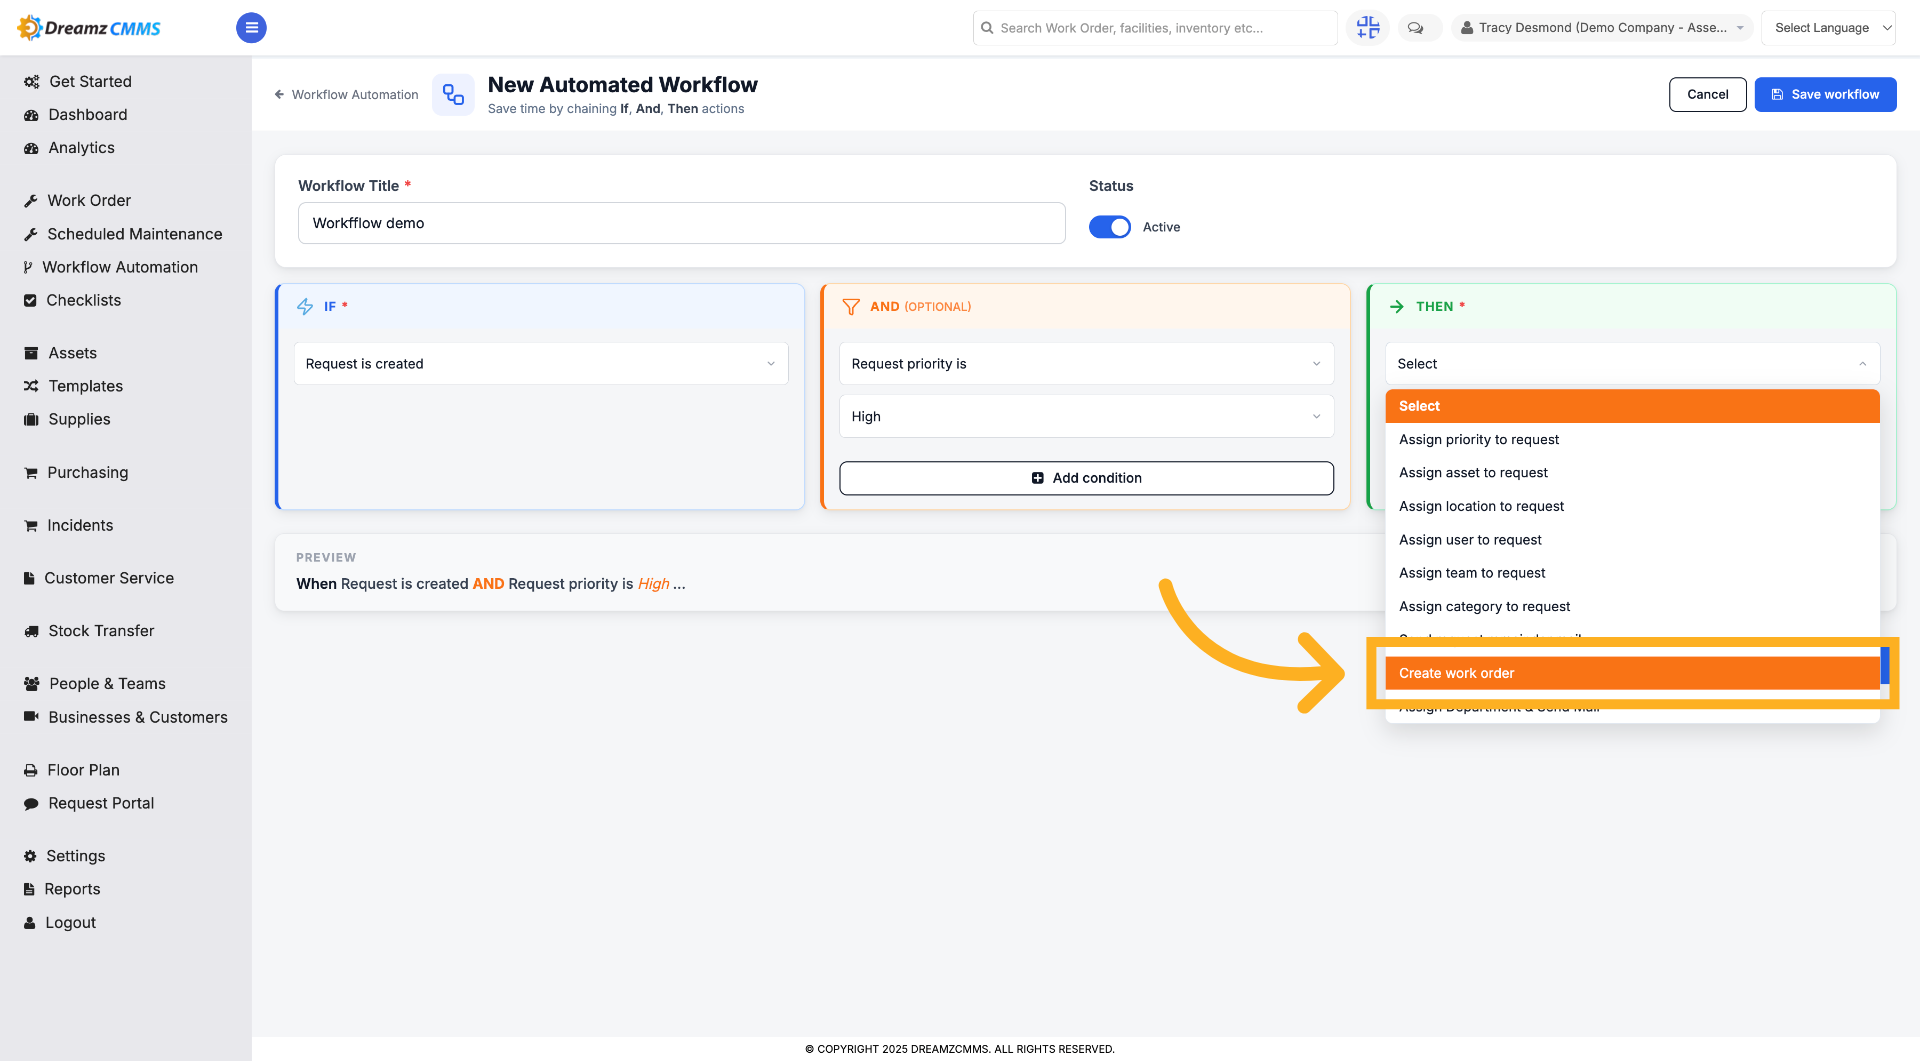Click the Businesses & Customers camera icon
This screenshot has height=1061, width=1920.
pos(31,717)
